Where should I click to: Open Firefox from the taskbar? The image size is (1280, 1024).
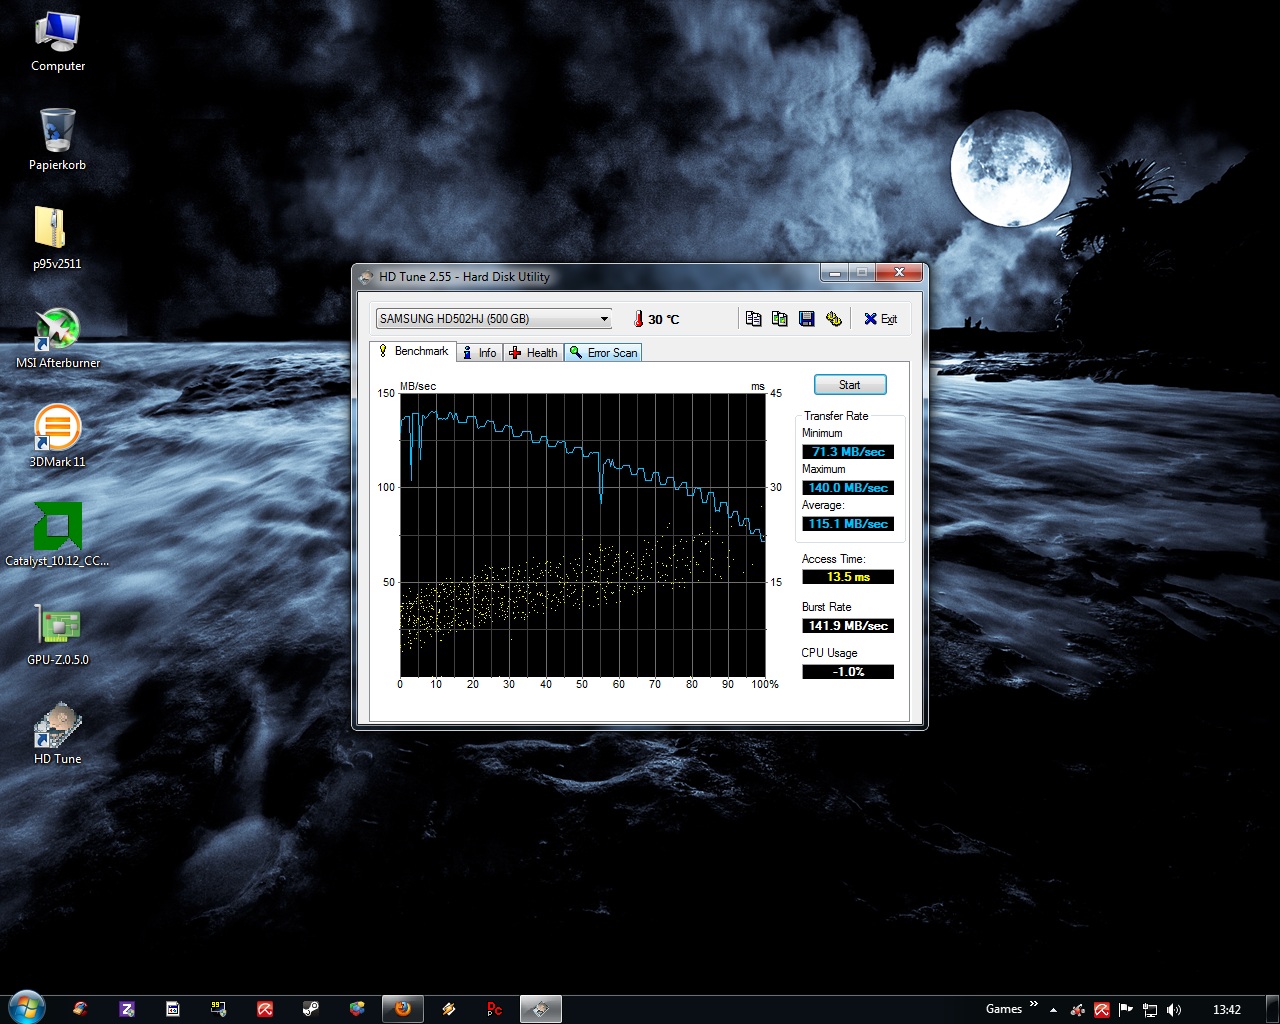coord(403,1009)
